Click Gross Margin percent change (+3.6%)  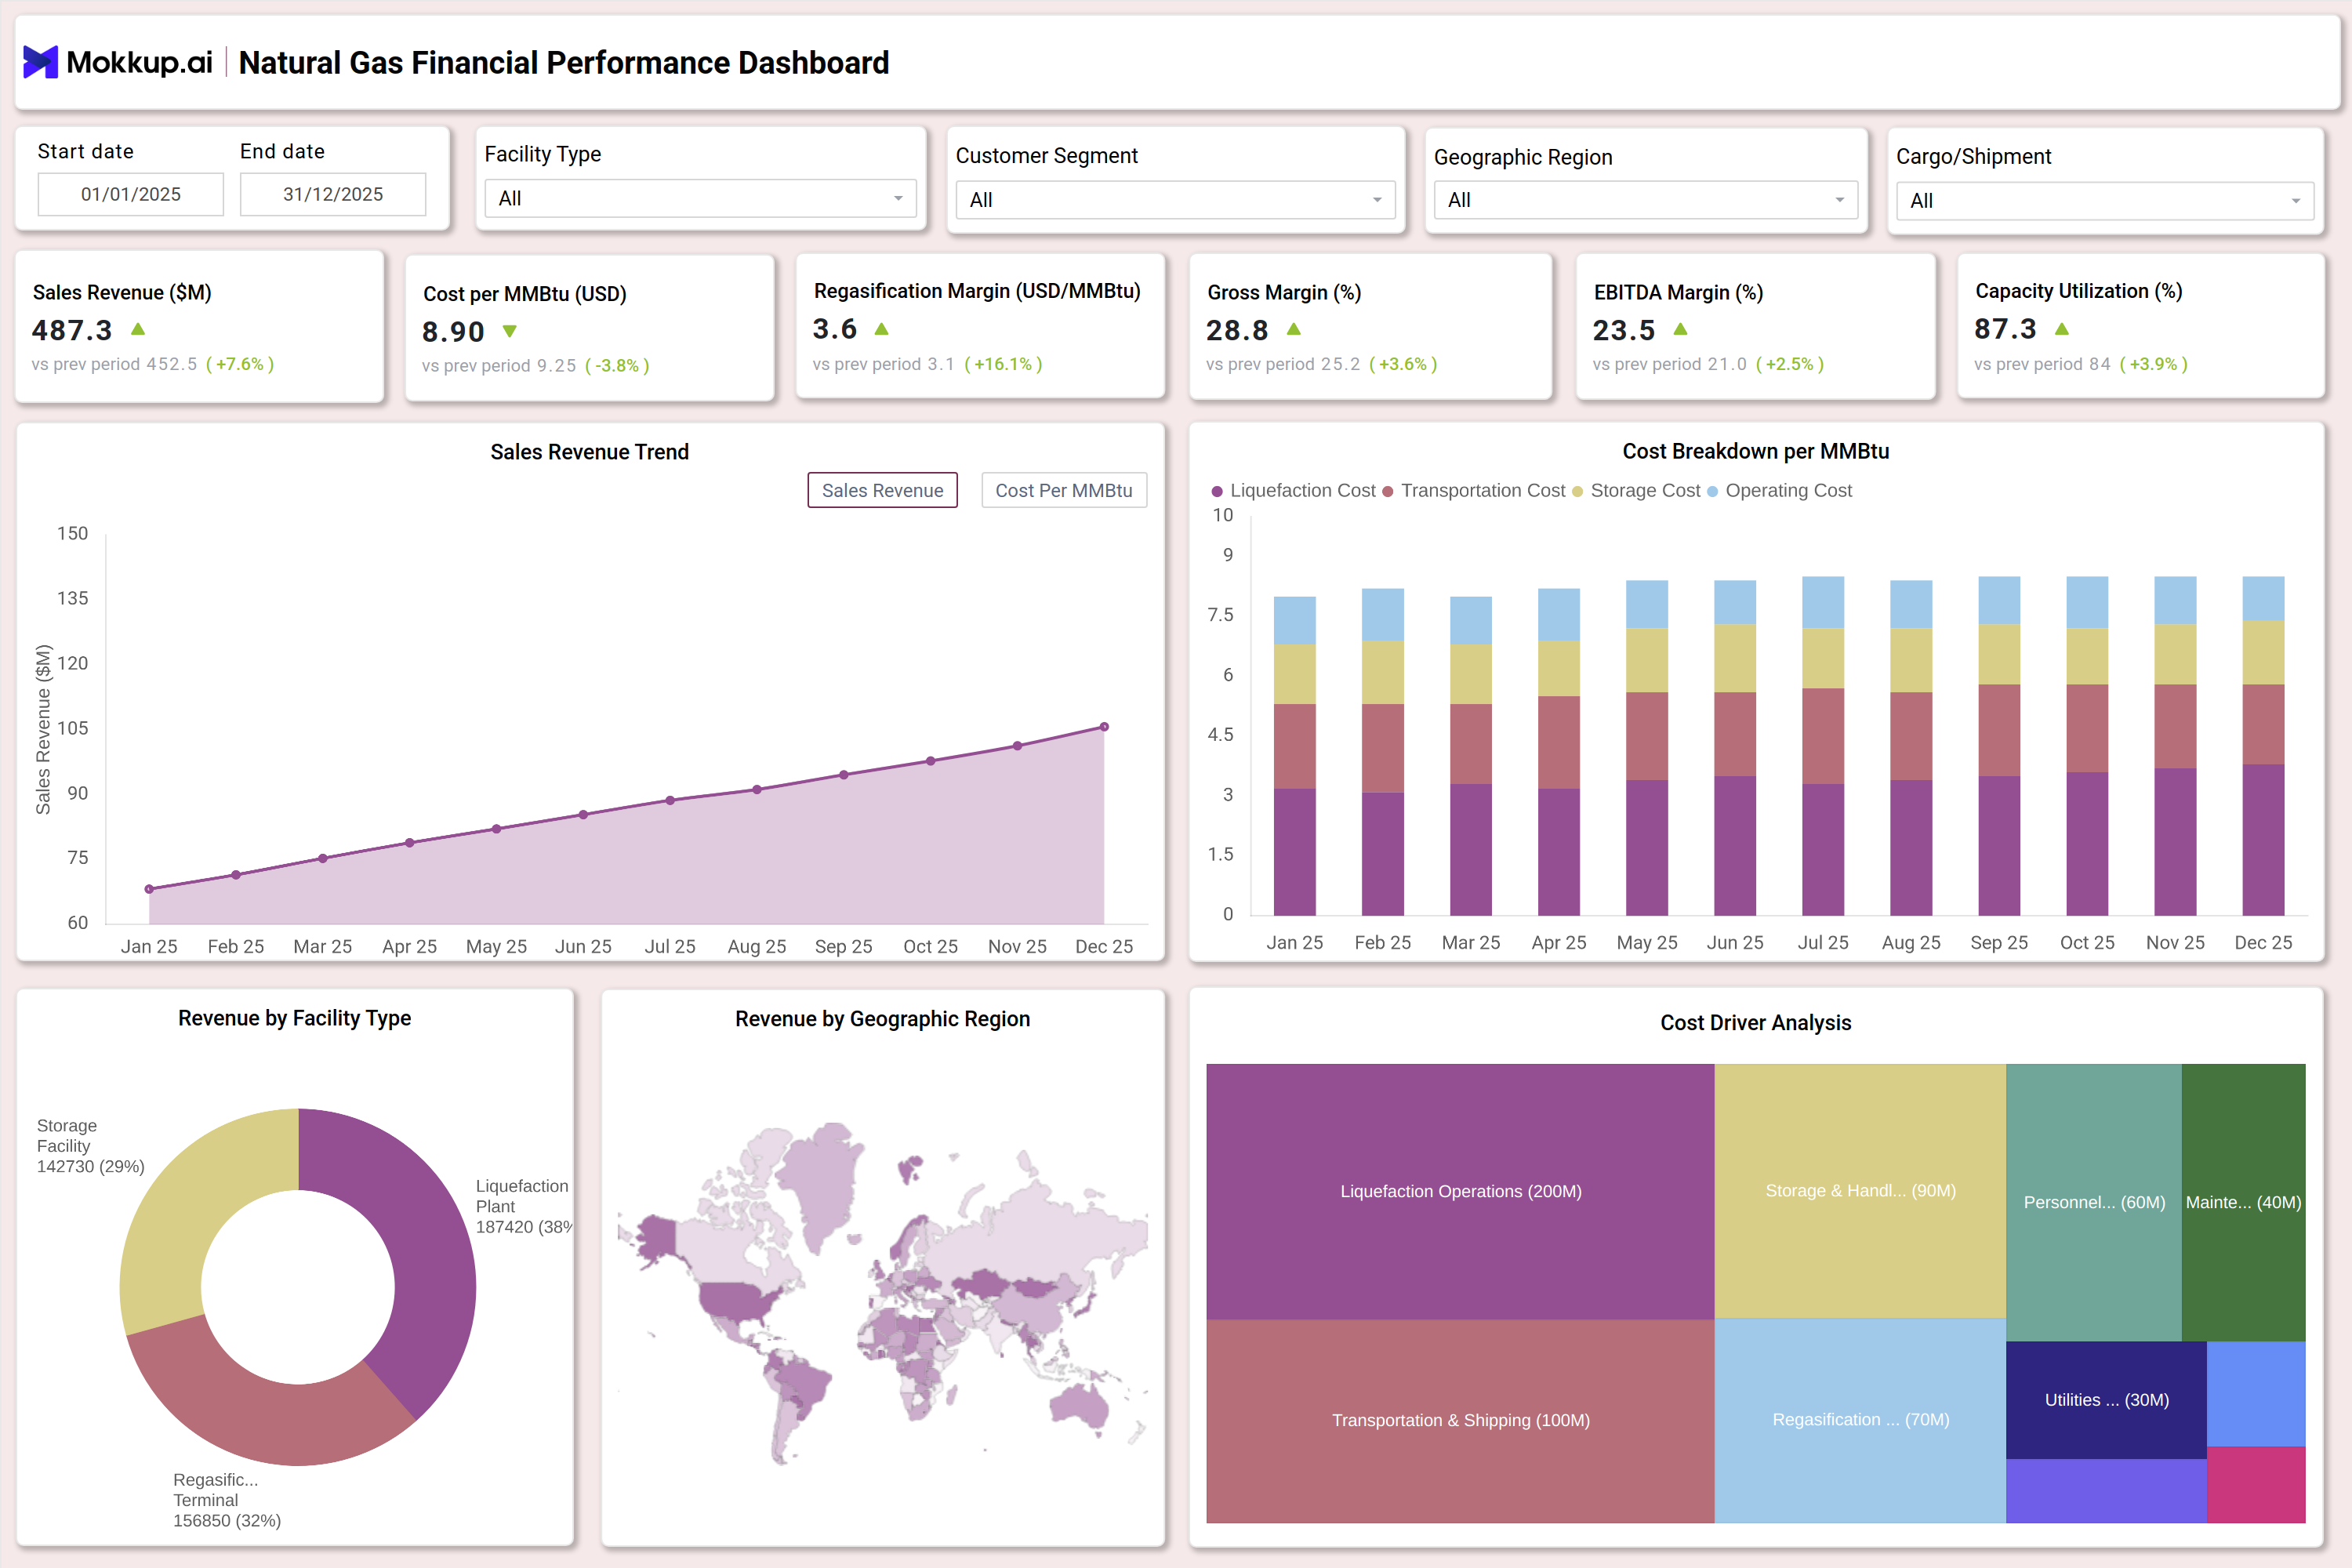(1403, 364)
